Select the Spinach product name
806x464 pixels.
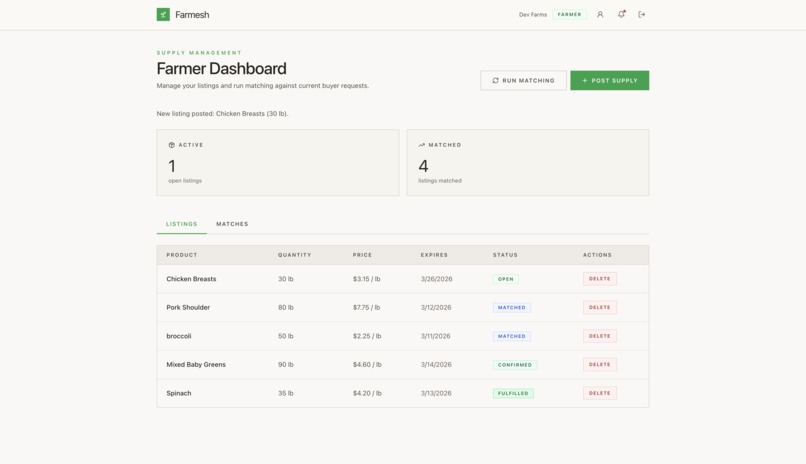pos(179,393)
